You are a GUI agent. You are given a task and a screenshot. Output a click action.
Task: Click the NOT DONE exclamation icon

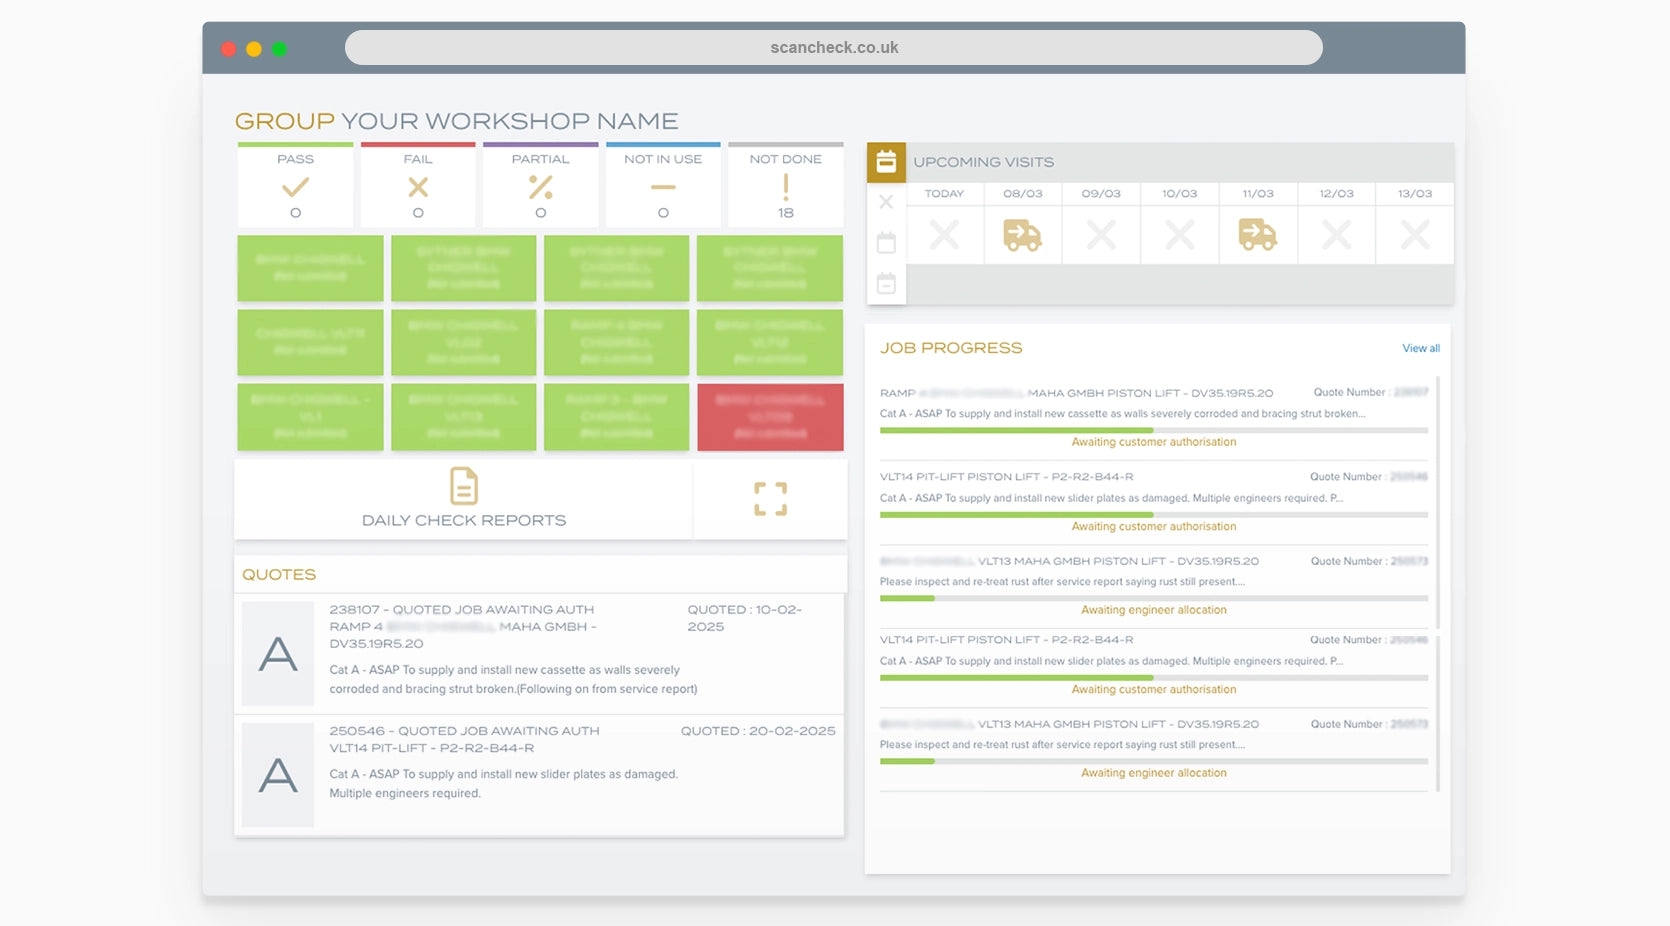click(786, 187)
